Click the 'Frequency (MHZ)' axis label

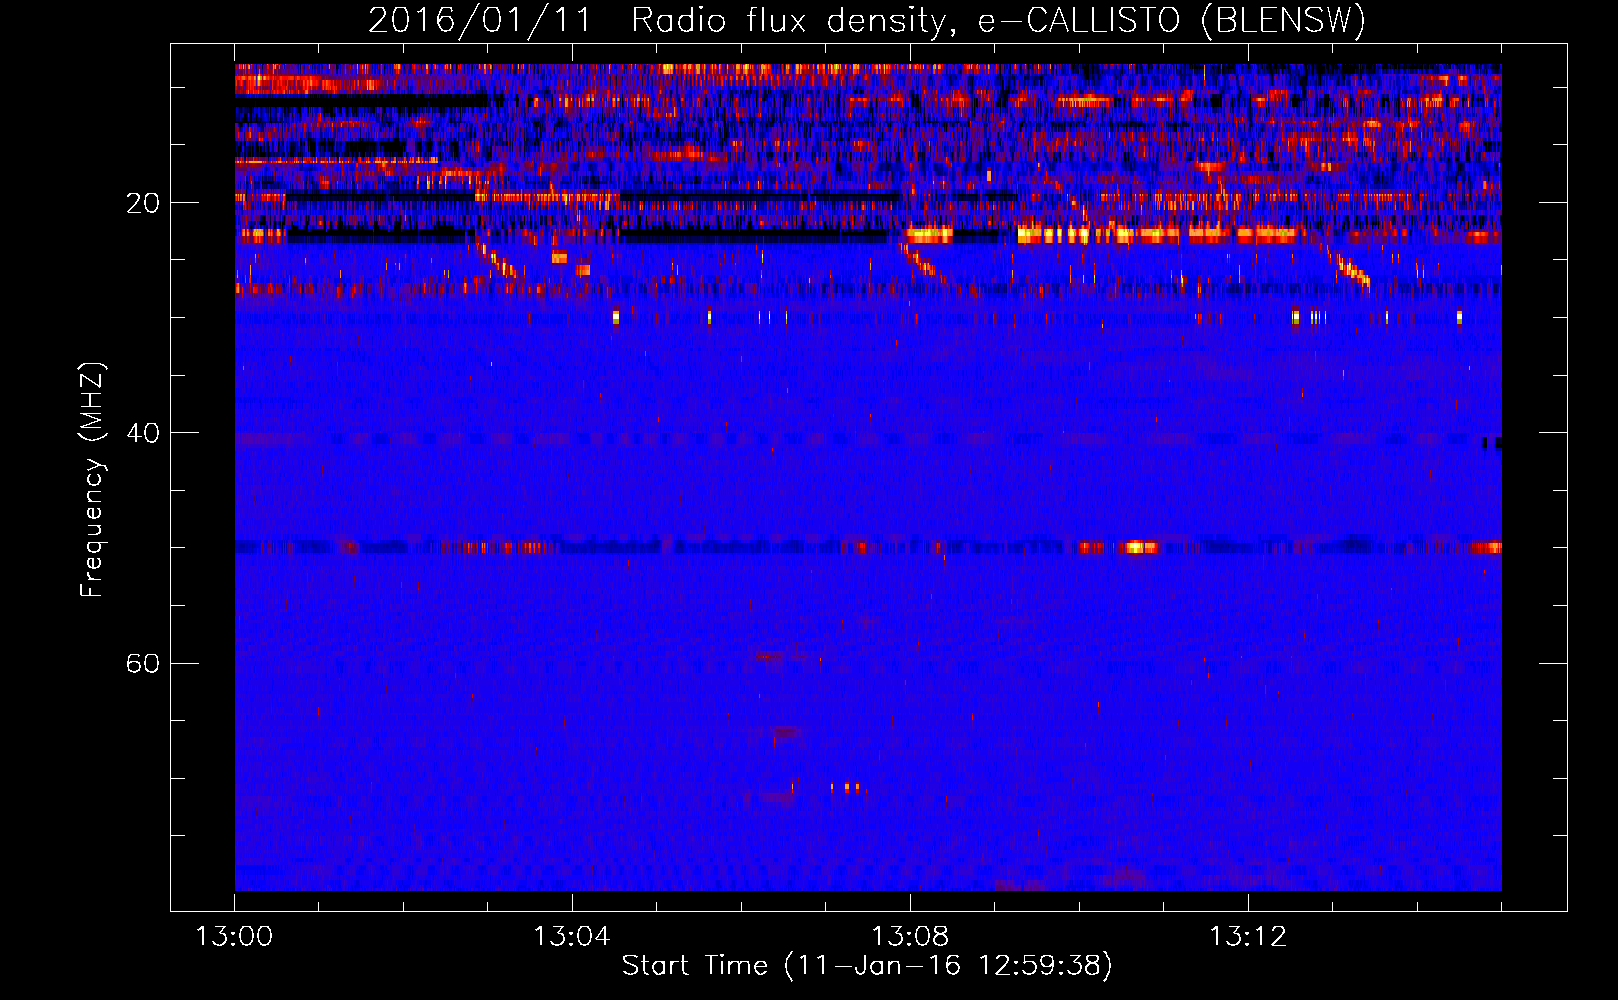[x=92, y=480]
